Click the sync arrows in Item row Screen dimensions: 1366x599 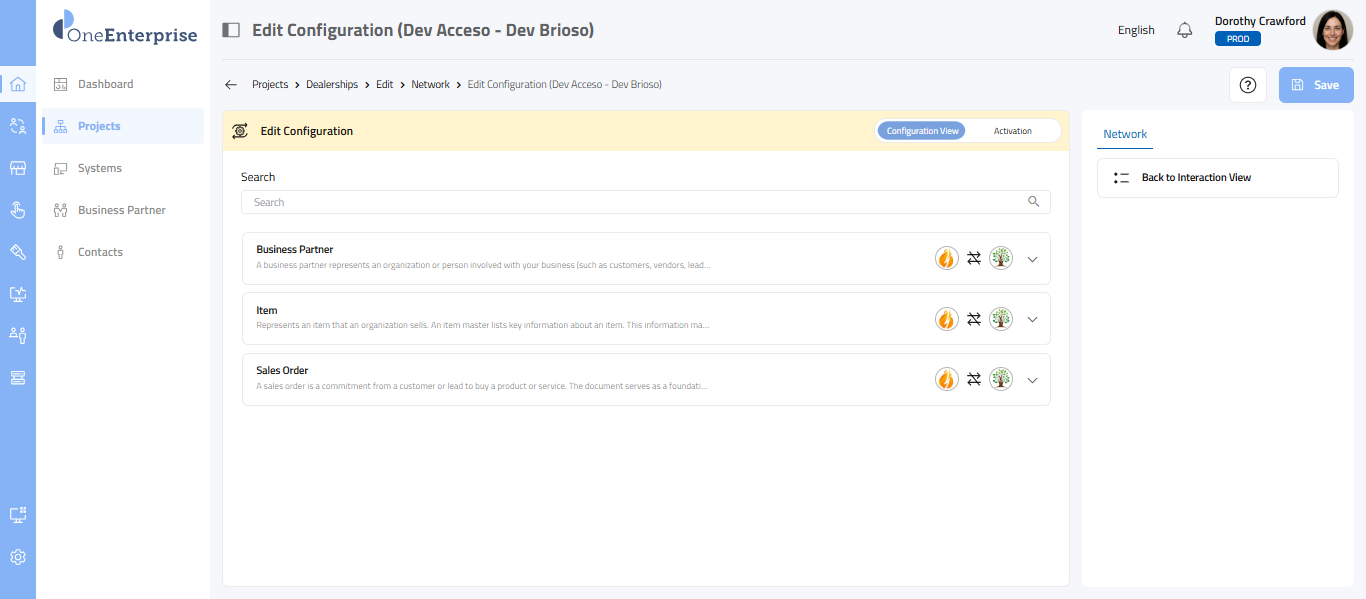click(974, 319)
